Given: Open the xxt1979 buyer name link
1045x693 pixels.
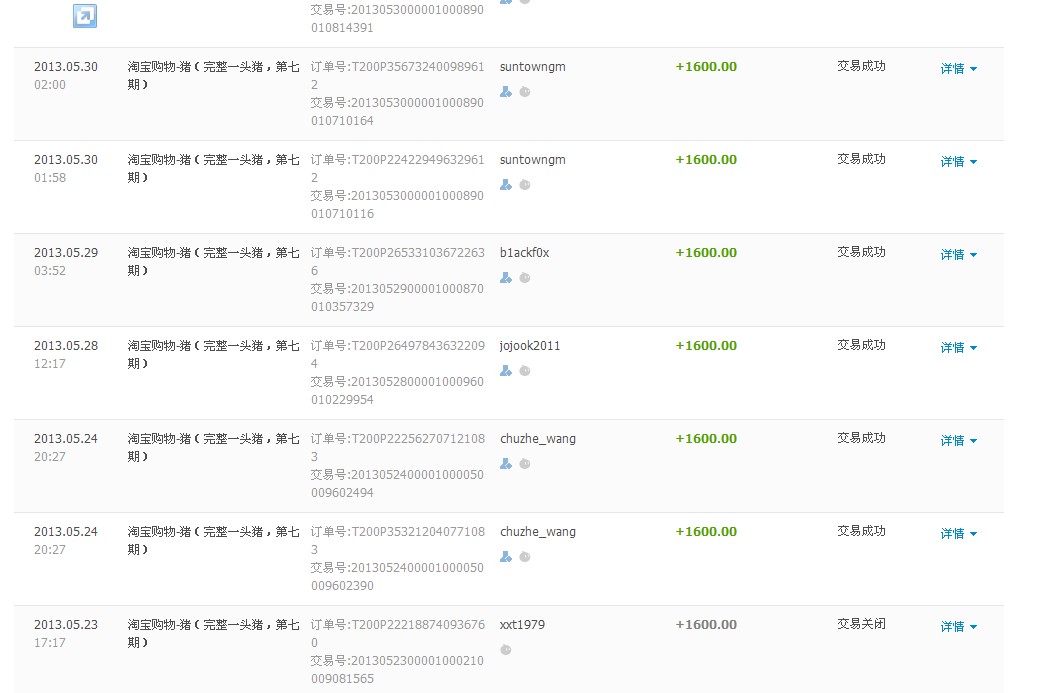Looking at the screenshot, I should click(522, 625).
